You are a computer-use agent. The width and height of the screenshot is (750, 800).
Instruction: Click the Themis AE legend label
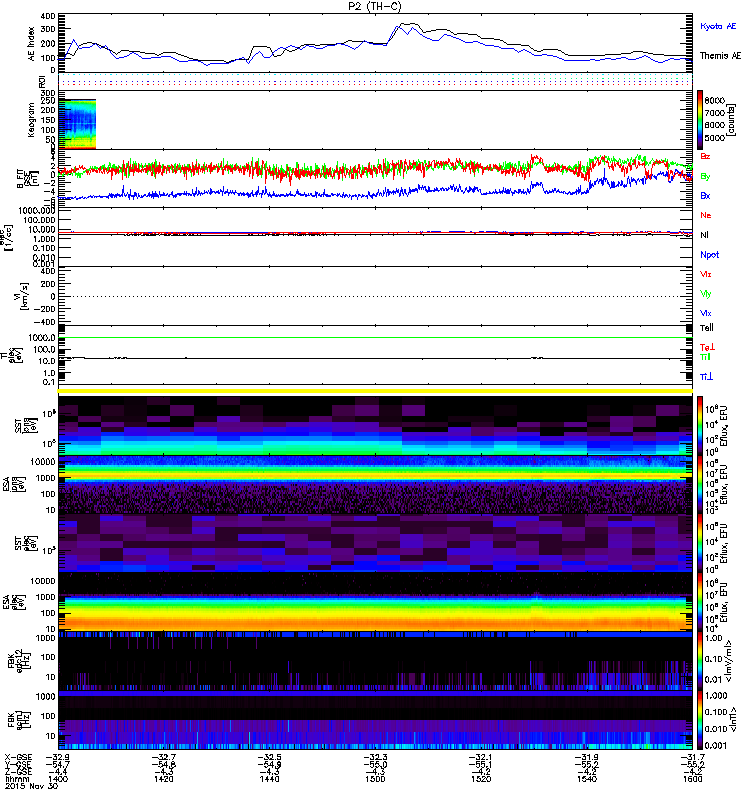pos(720,56)
